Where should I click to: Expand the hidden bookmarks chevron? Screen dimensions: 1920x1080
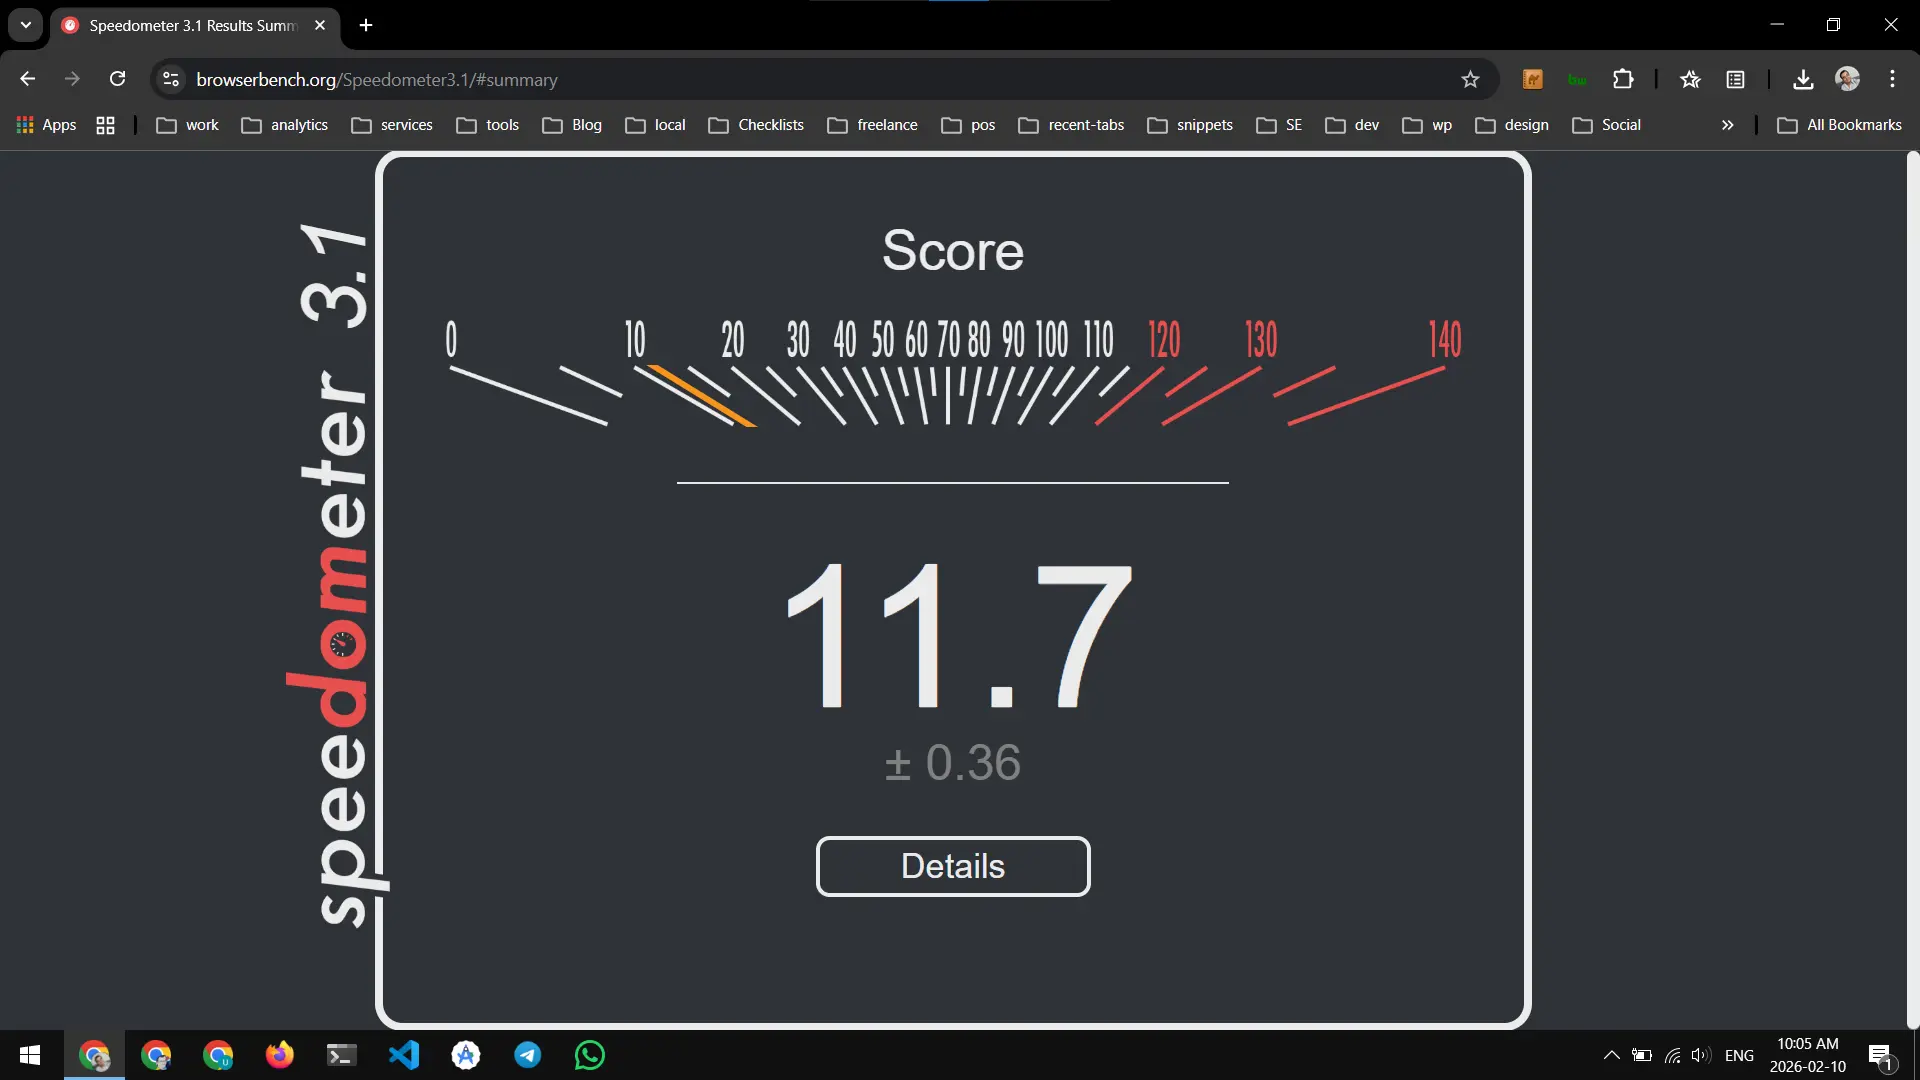pos(1727,125)
